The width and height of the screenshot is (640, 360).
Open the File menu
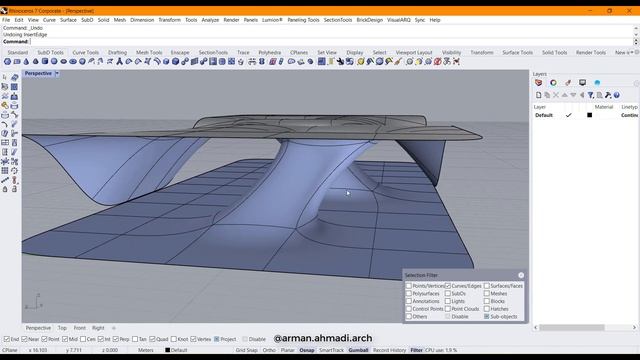click(6, 20)
